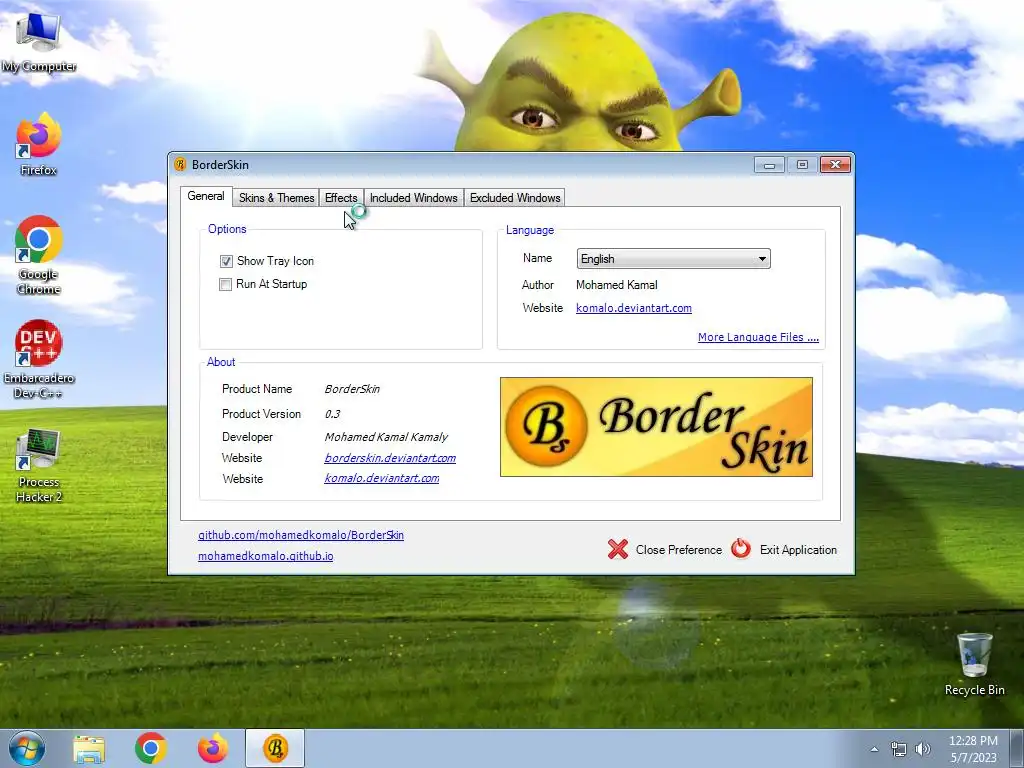
Task: Open borderskin.deviantart.com link
Action: (390, 458)
